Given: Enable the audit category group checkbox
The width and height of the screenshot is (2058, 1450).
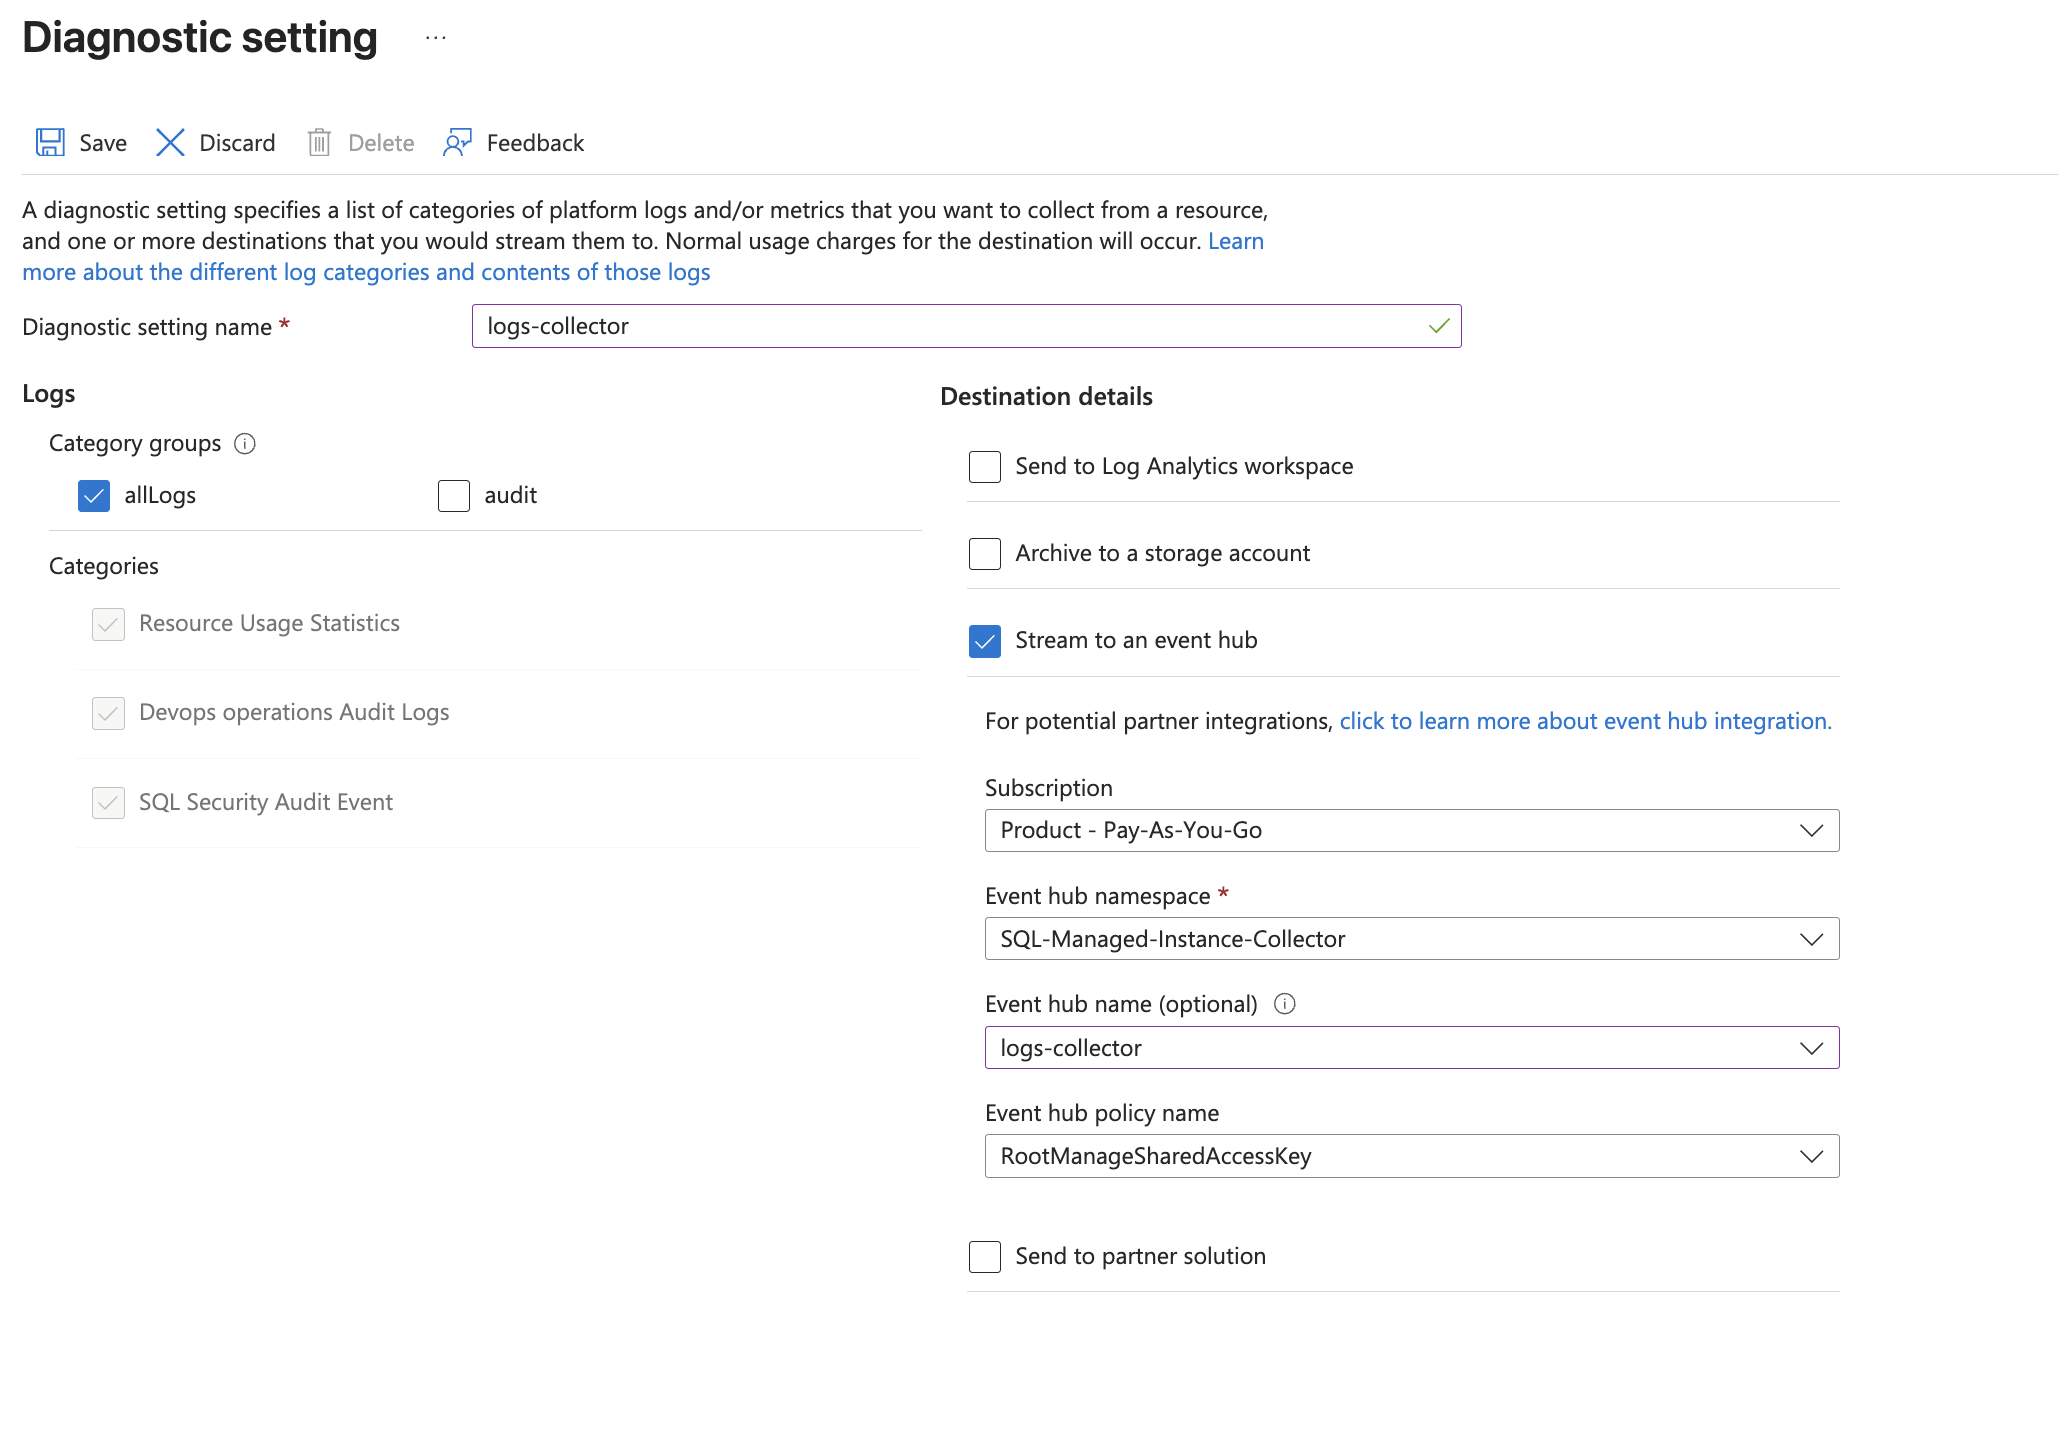Looking at the screenshot, I should [x=454, y=496].
